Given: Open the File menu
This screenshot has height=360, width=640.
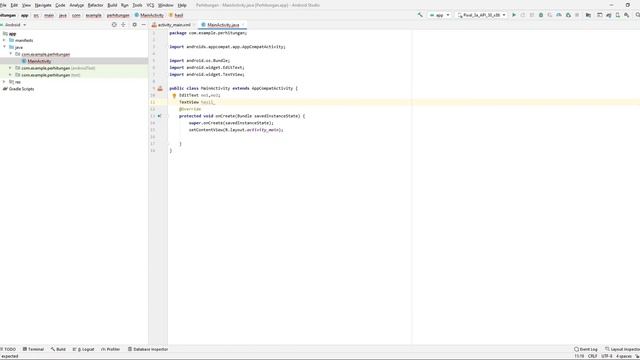Looking at the screenshot, I should point(3,5).
